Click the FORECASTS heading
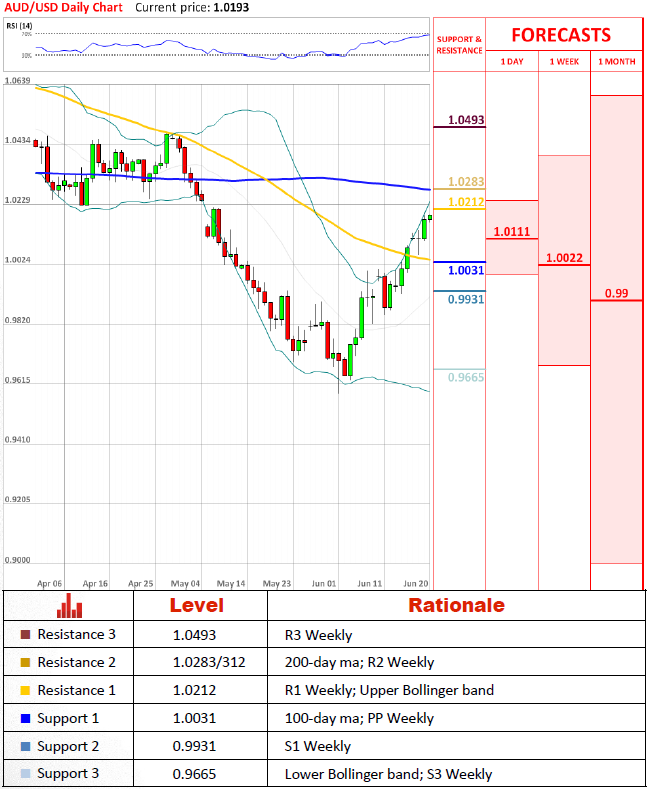 561,35
